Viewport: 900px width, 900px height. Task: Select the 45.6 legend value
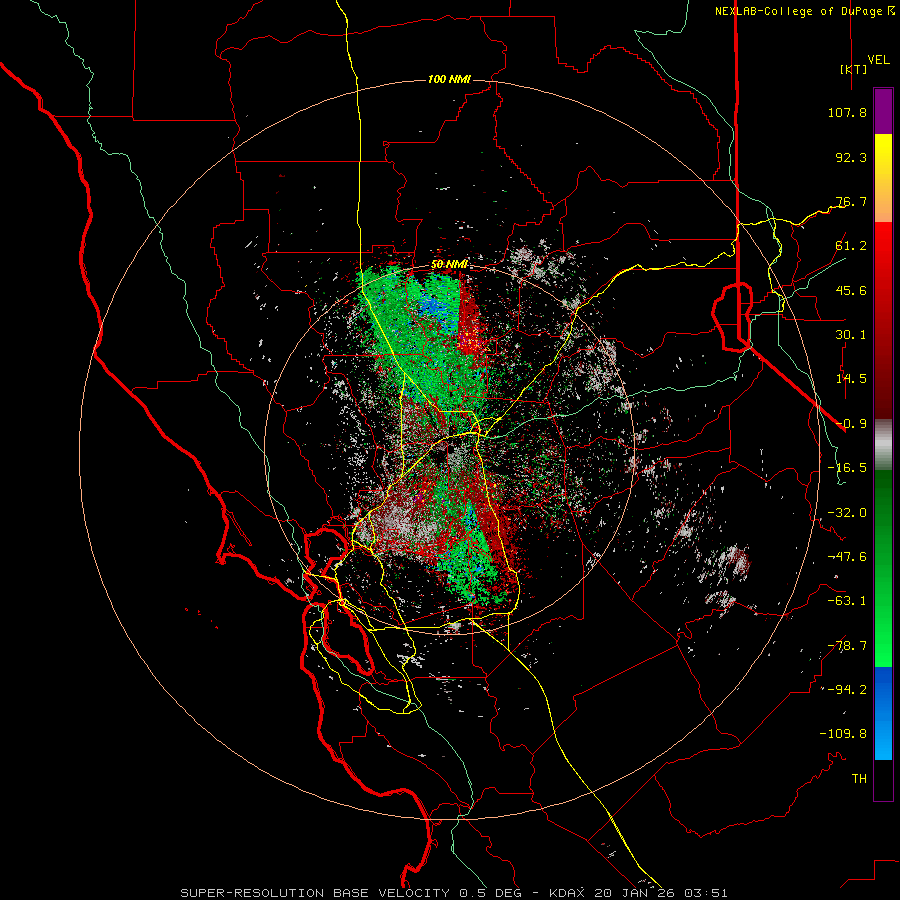click(x=851, y=290)
